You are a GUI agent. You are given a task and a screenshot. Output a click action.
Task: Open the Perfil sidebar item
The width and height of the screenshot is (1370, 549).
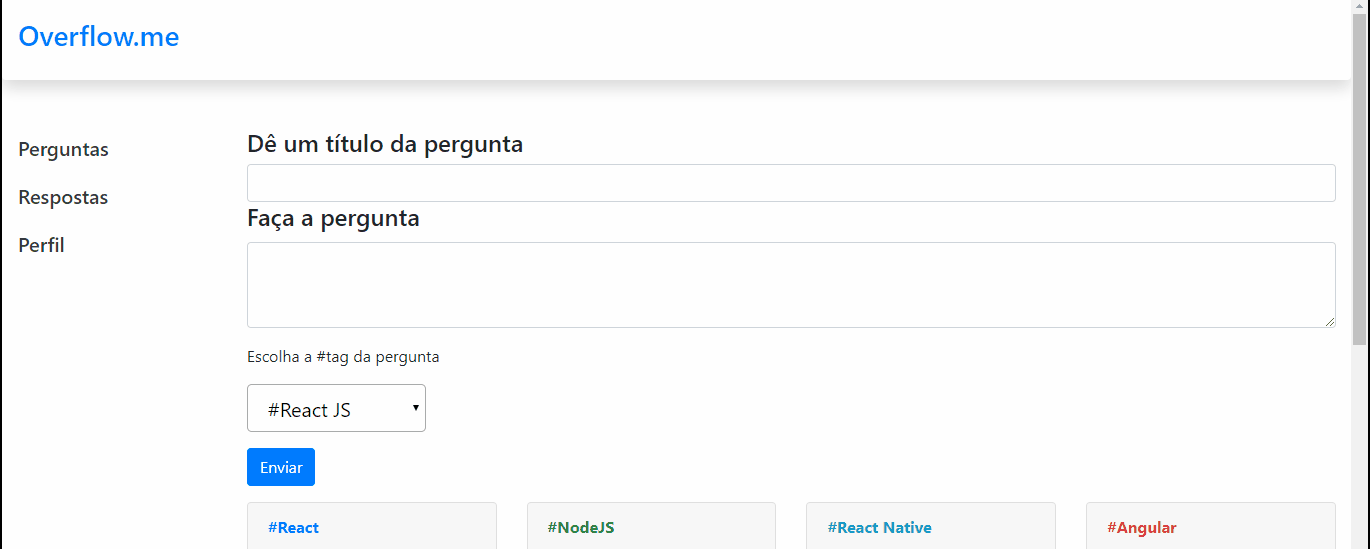[42, 246]
